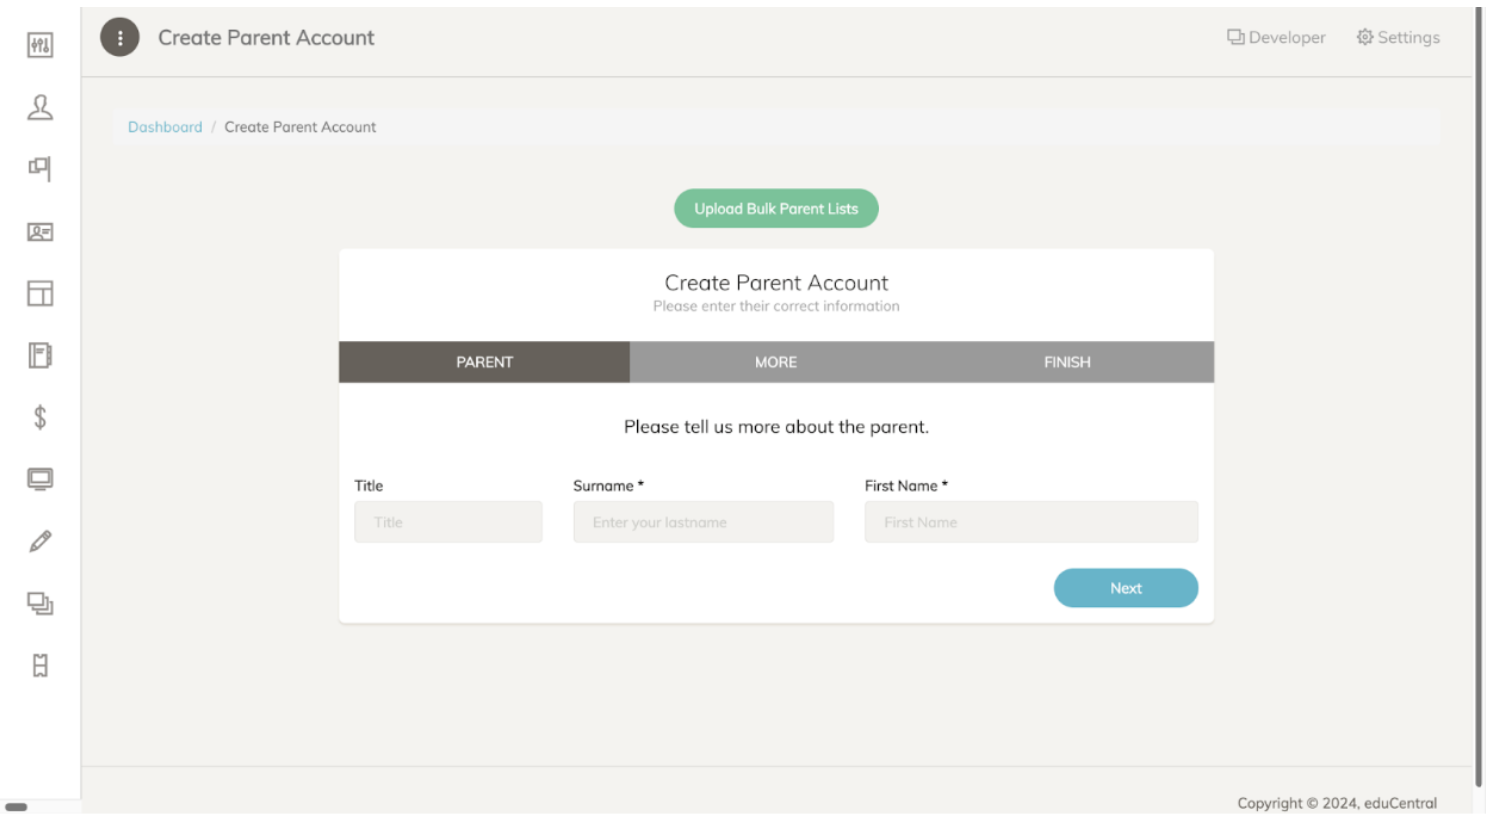Click the user profile icon in sidebar

pos(40,107)
